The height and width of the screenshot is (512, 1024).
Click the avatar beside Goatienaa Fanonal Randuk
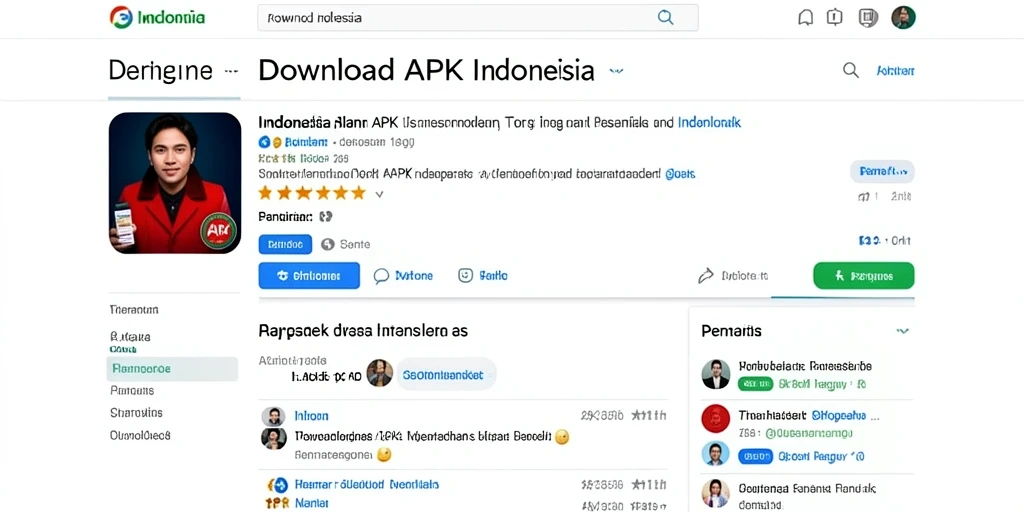coord(715,495)
